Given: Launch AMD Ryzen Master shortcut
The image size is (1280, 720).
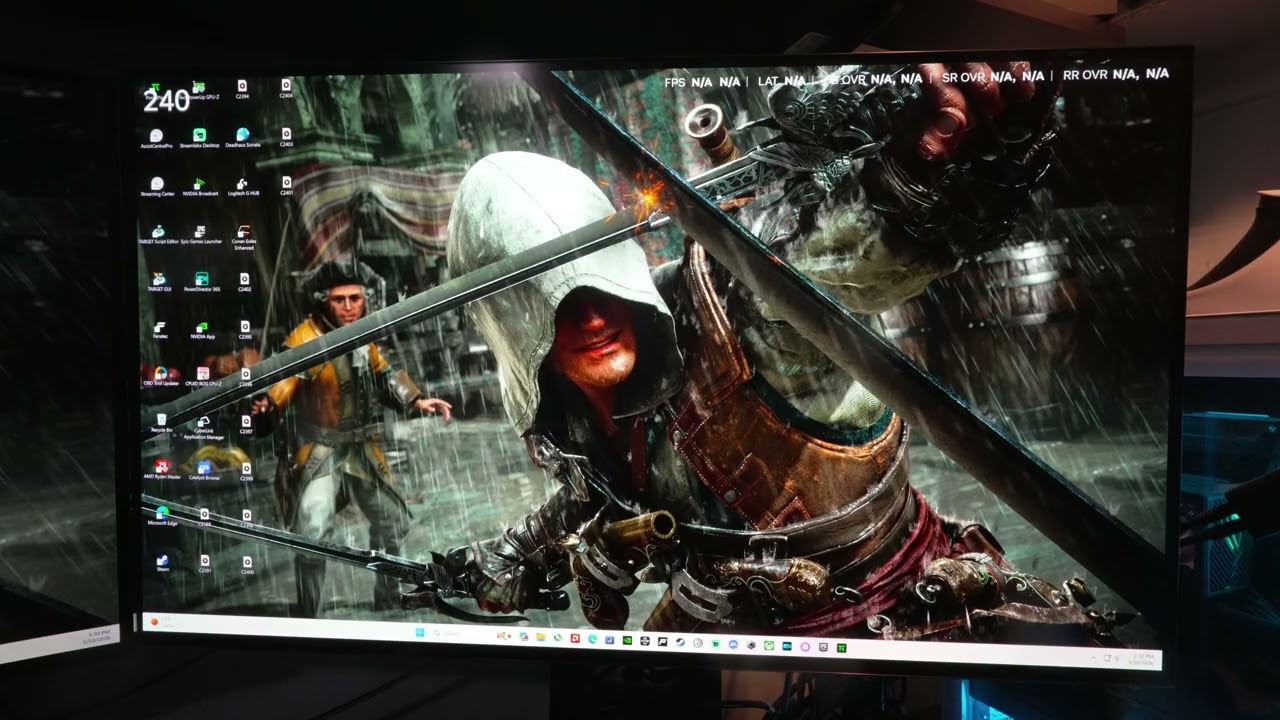Looking at the screenshot, I should point(162,470).
